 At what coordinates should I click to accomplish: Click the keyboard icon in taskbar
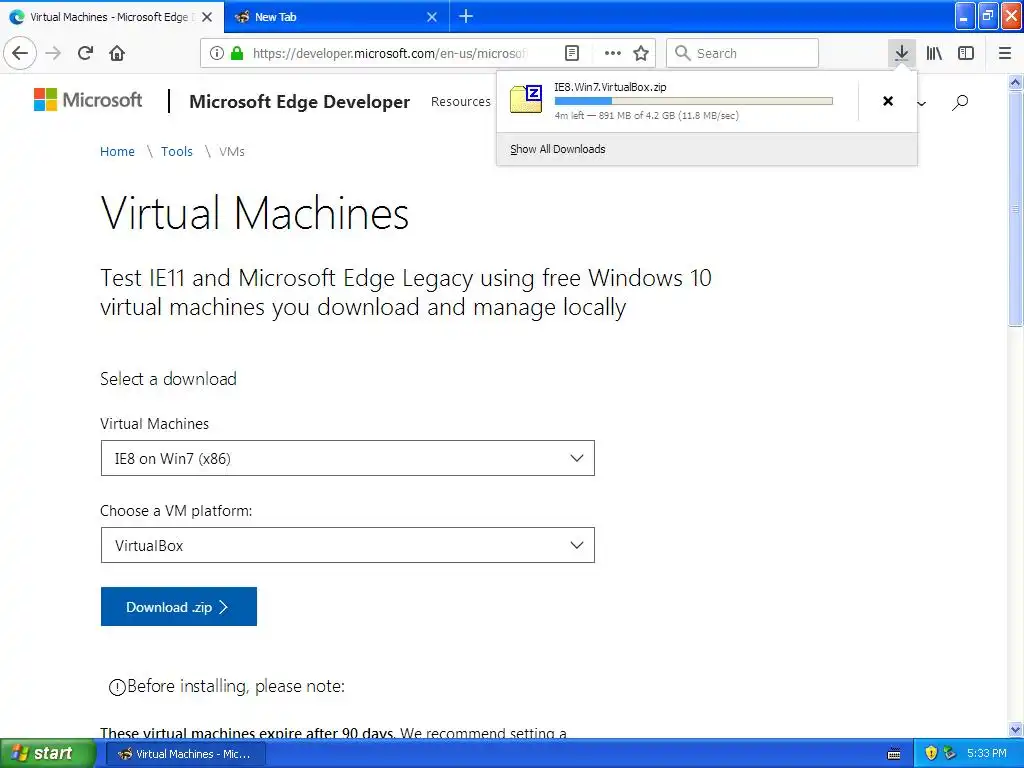point(894,754)
